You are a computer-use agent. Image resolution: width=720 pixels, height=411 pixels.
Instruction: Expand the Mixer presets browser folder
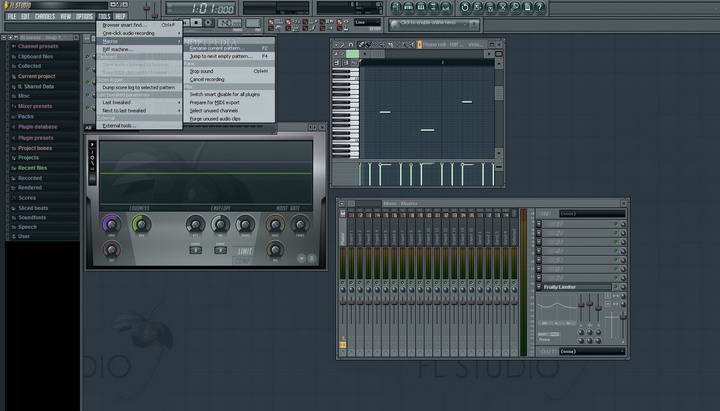pyautogui.click(x=35, y=105)
